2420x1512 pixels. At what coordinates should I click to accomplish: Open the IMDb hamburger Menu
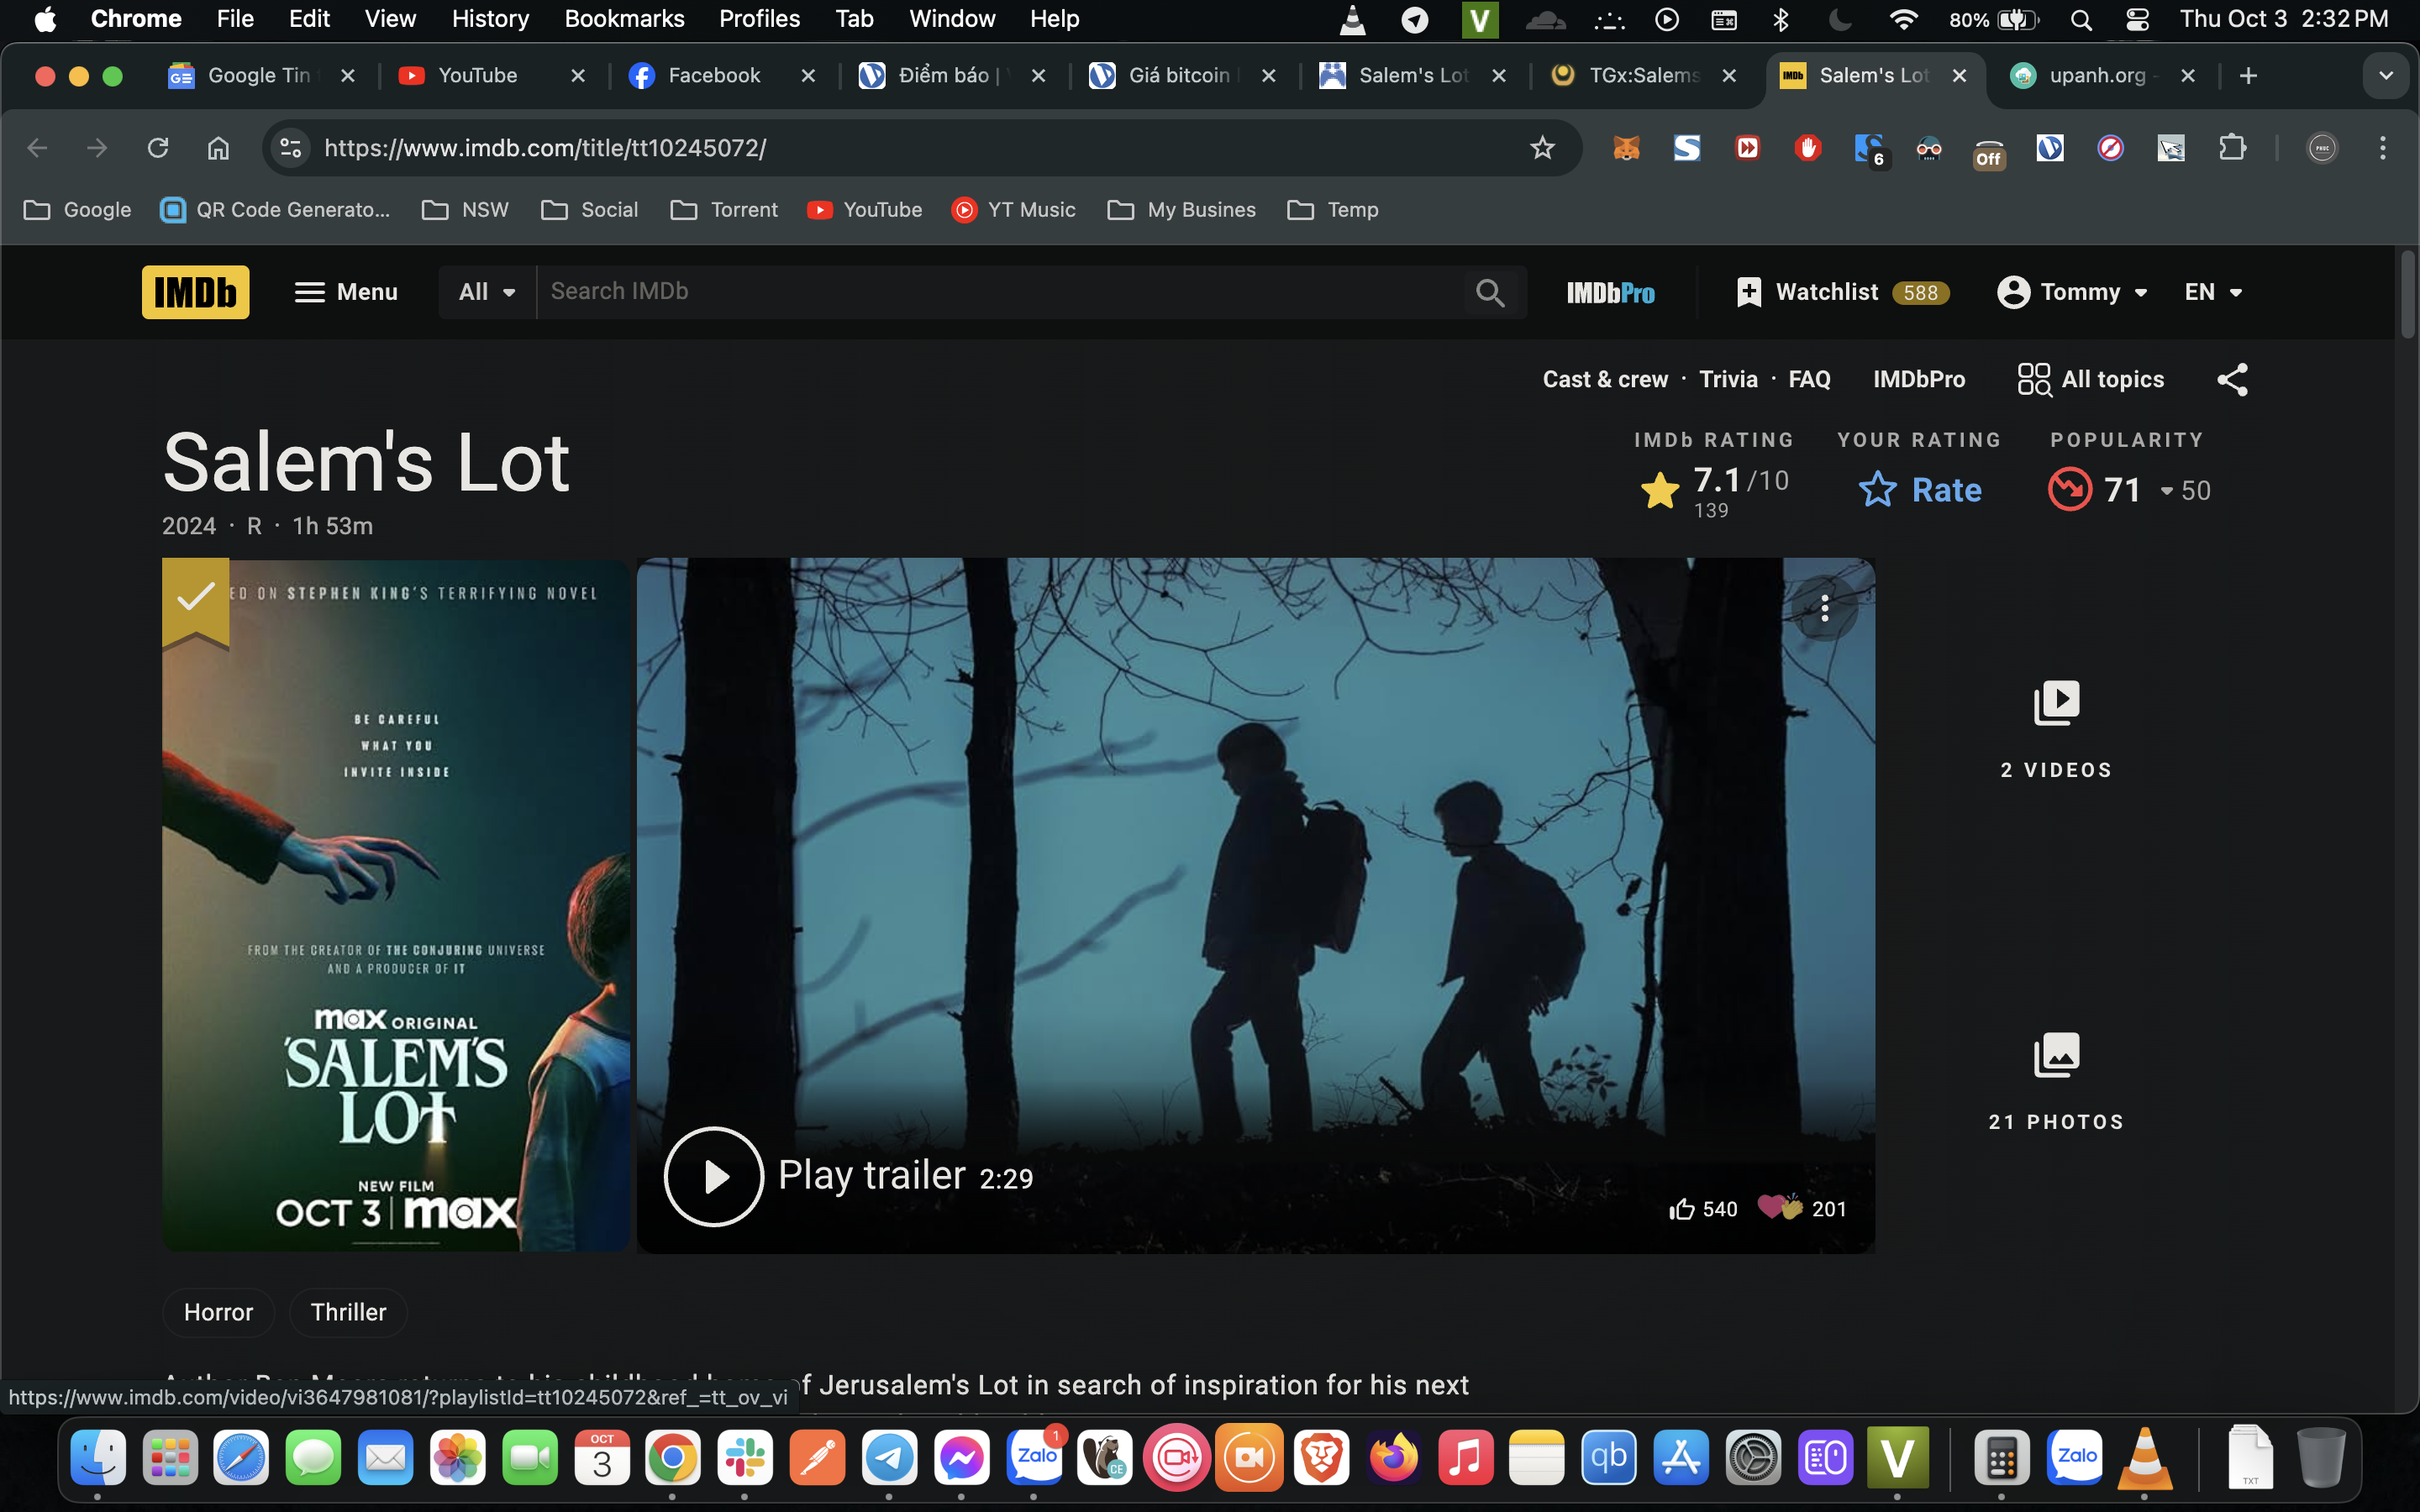coord(346,292)
